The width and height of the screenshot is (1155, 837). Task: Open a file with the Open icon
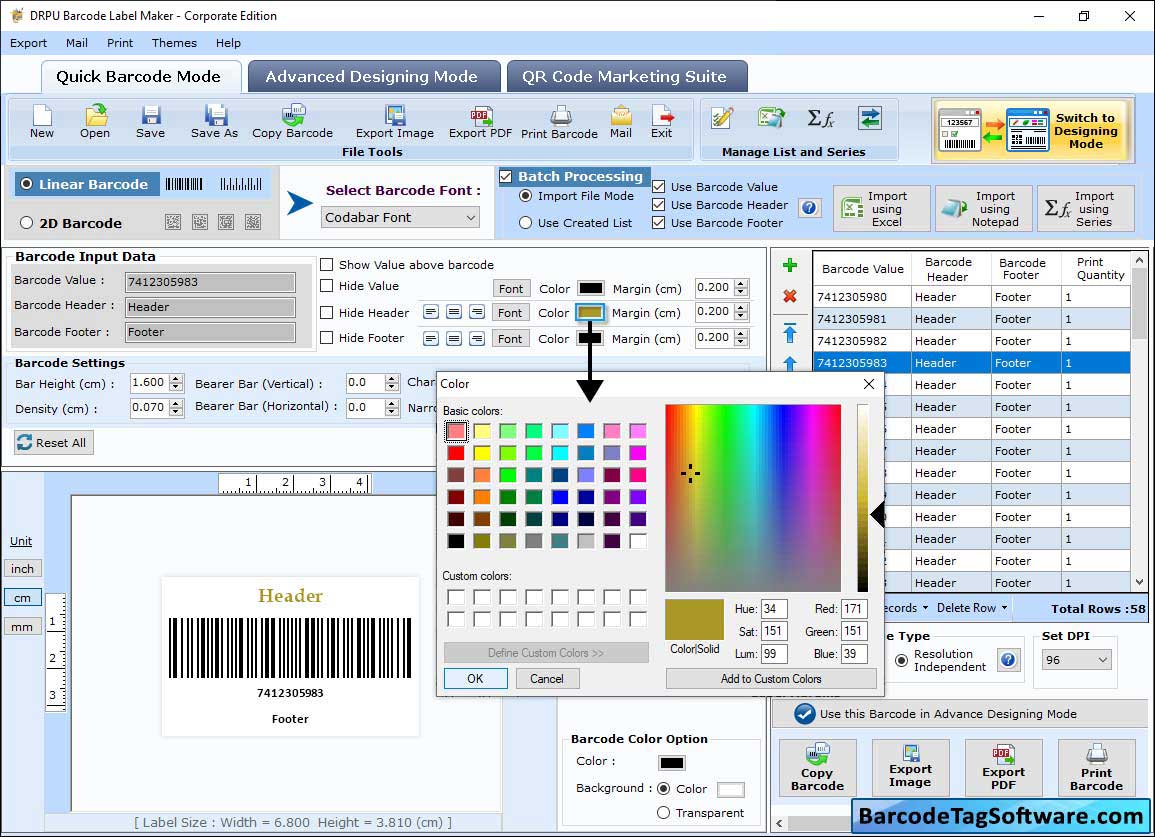(x=95, y=122)
